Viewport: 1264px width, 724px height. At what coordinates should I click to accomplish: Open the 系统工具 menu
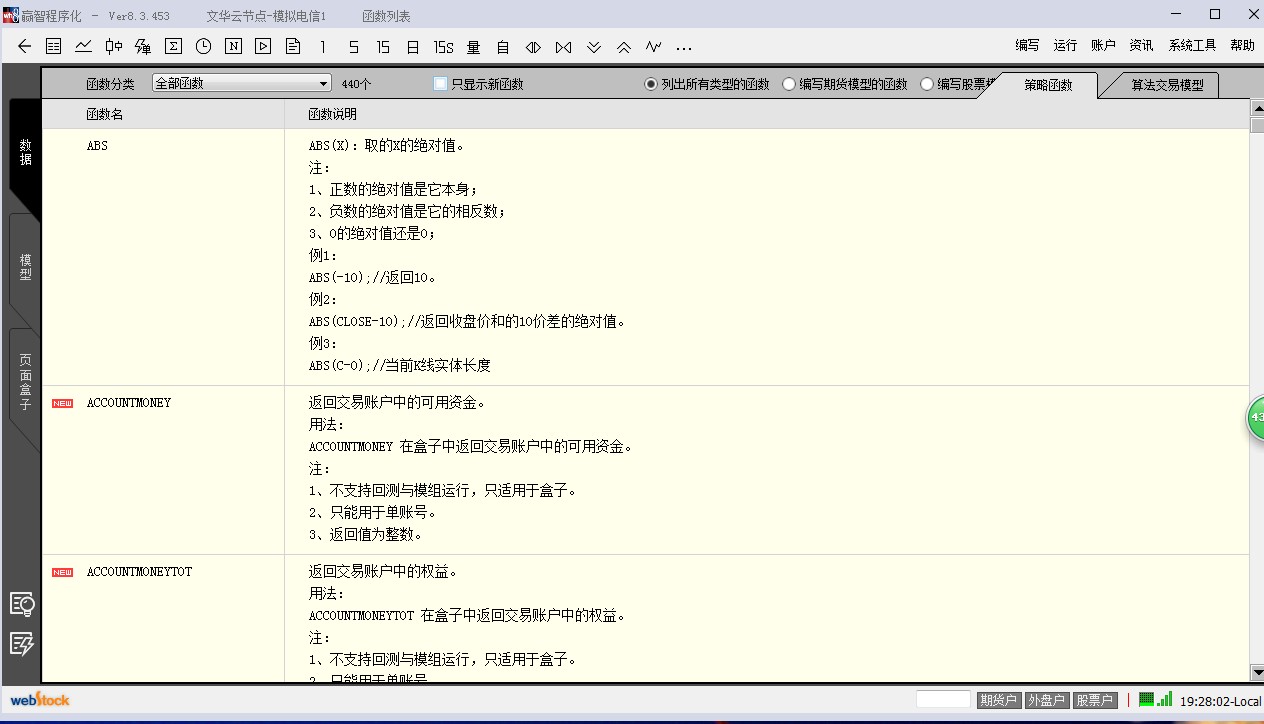[x=1192, y=45]
